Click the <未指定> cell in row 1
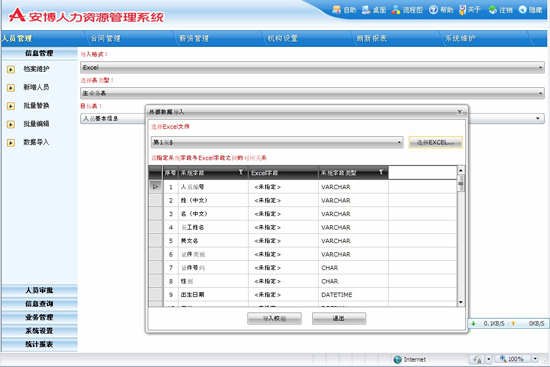 (x=283, y=187)
